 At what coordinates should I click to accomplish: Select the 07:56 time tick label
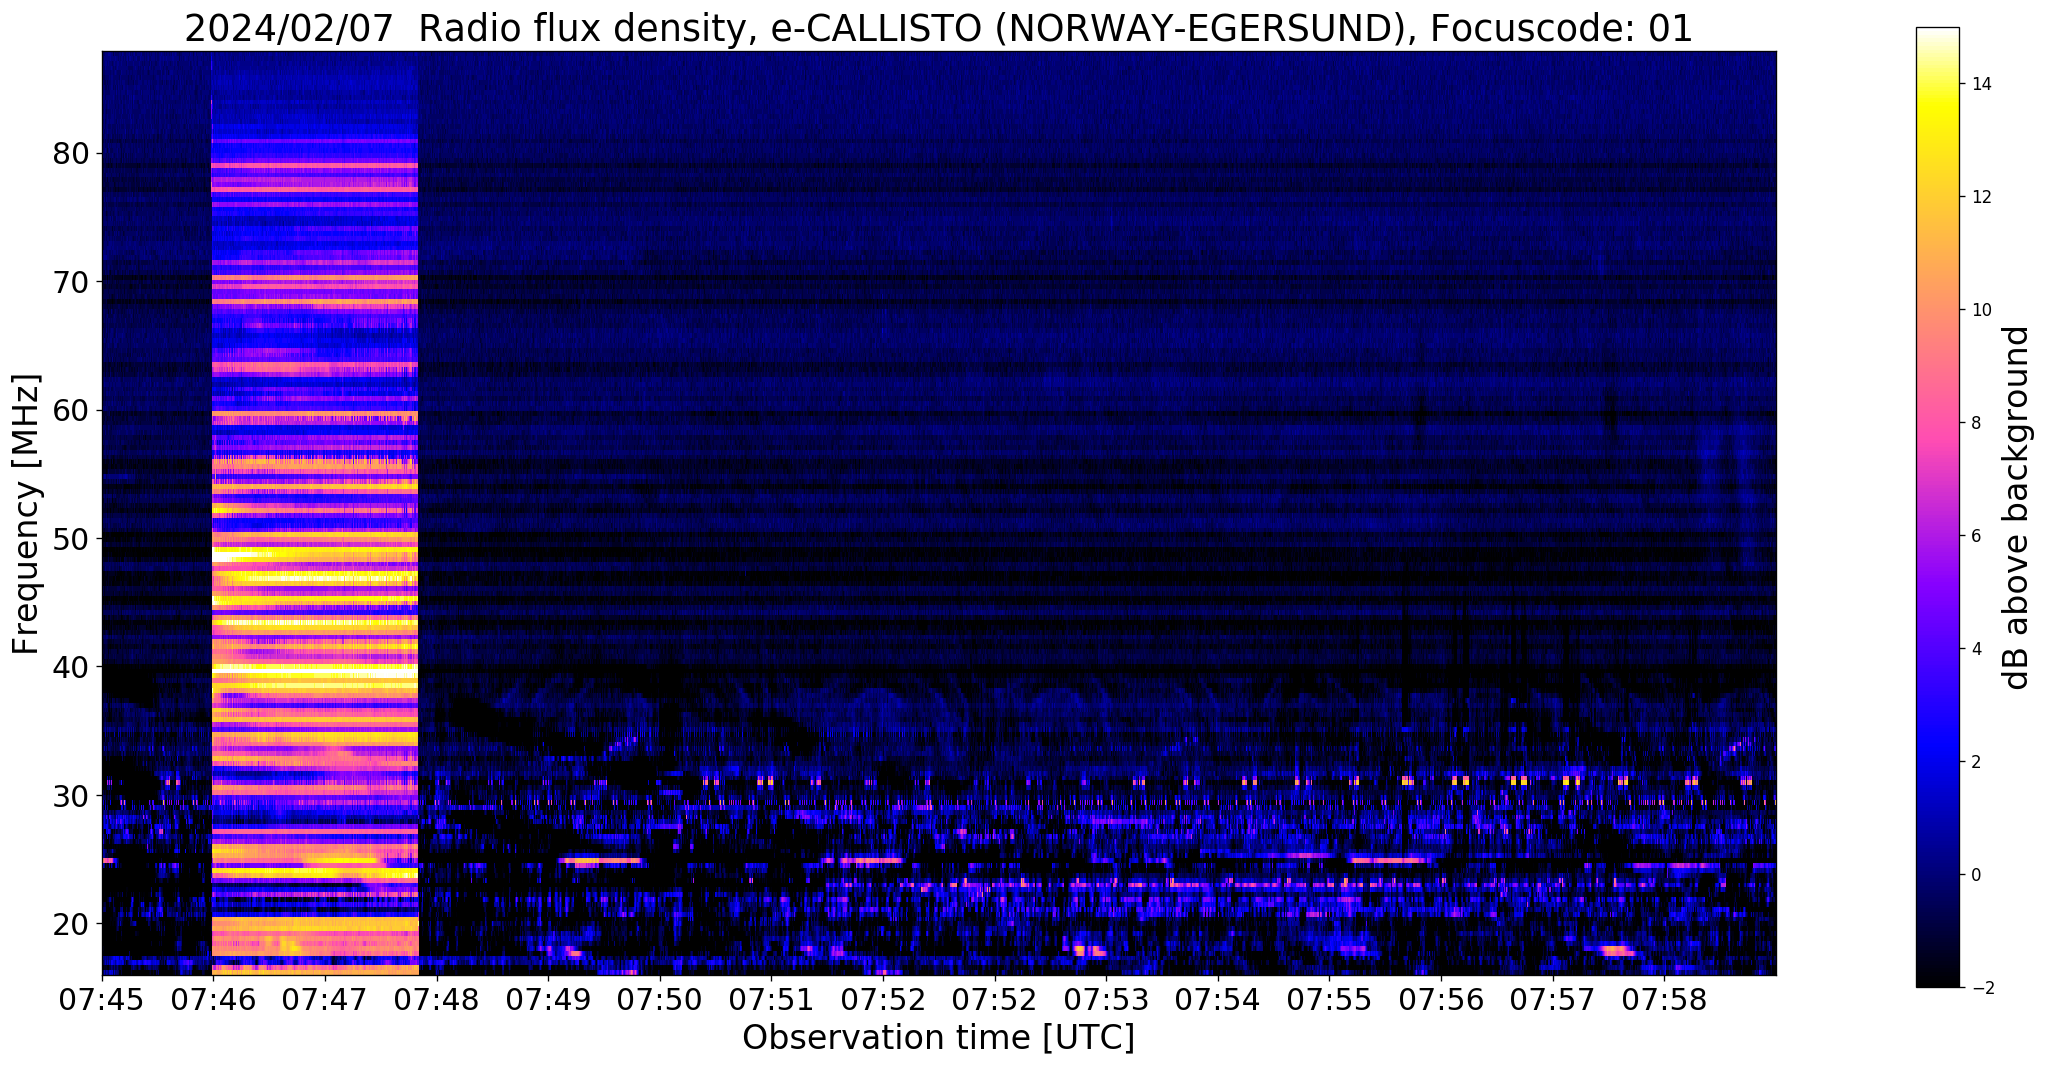[1442, 998]
